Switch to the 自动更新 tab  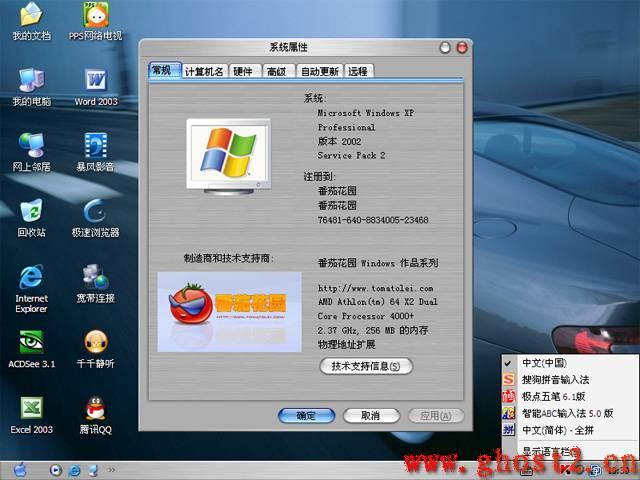coord(320,71)
